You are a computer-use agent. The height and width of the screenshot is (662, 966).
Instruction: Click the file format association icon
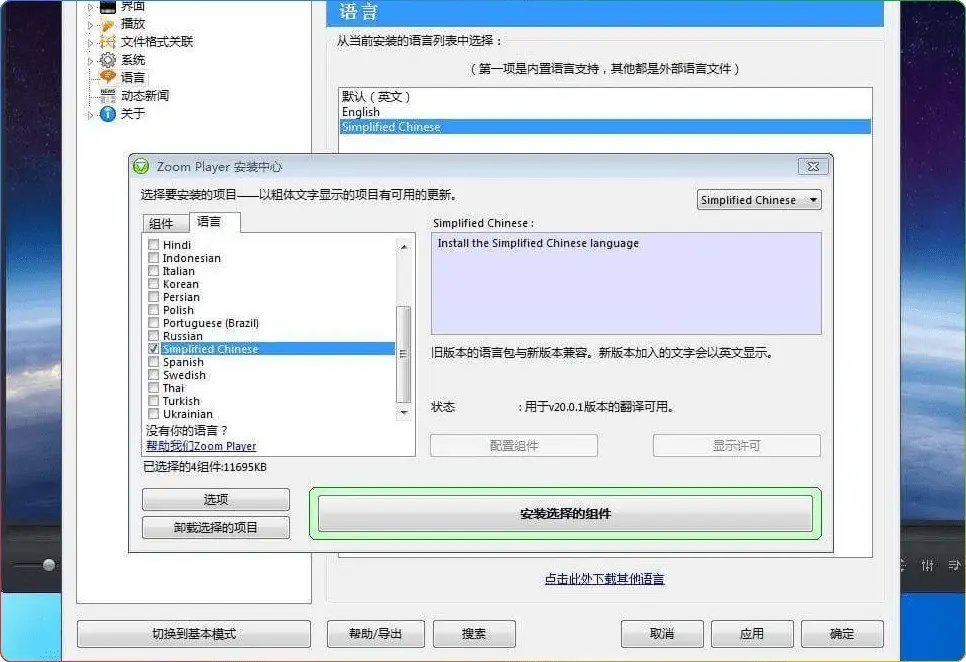point(108,42)
